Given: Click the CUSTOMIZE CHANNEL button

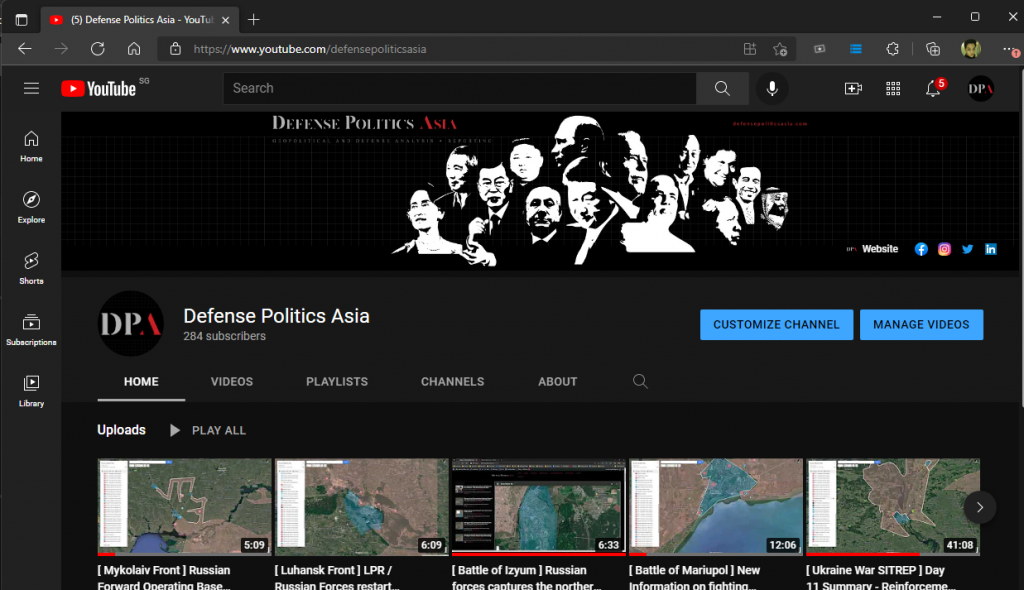Looking at the screenshot, I should pyautogui.click(x=776, y=325).
